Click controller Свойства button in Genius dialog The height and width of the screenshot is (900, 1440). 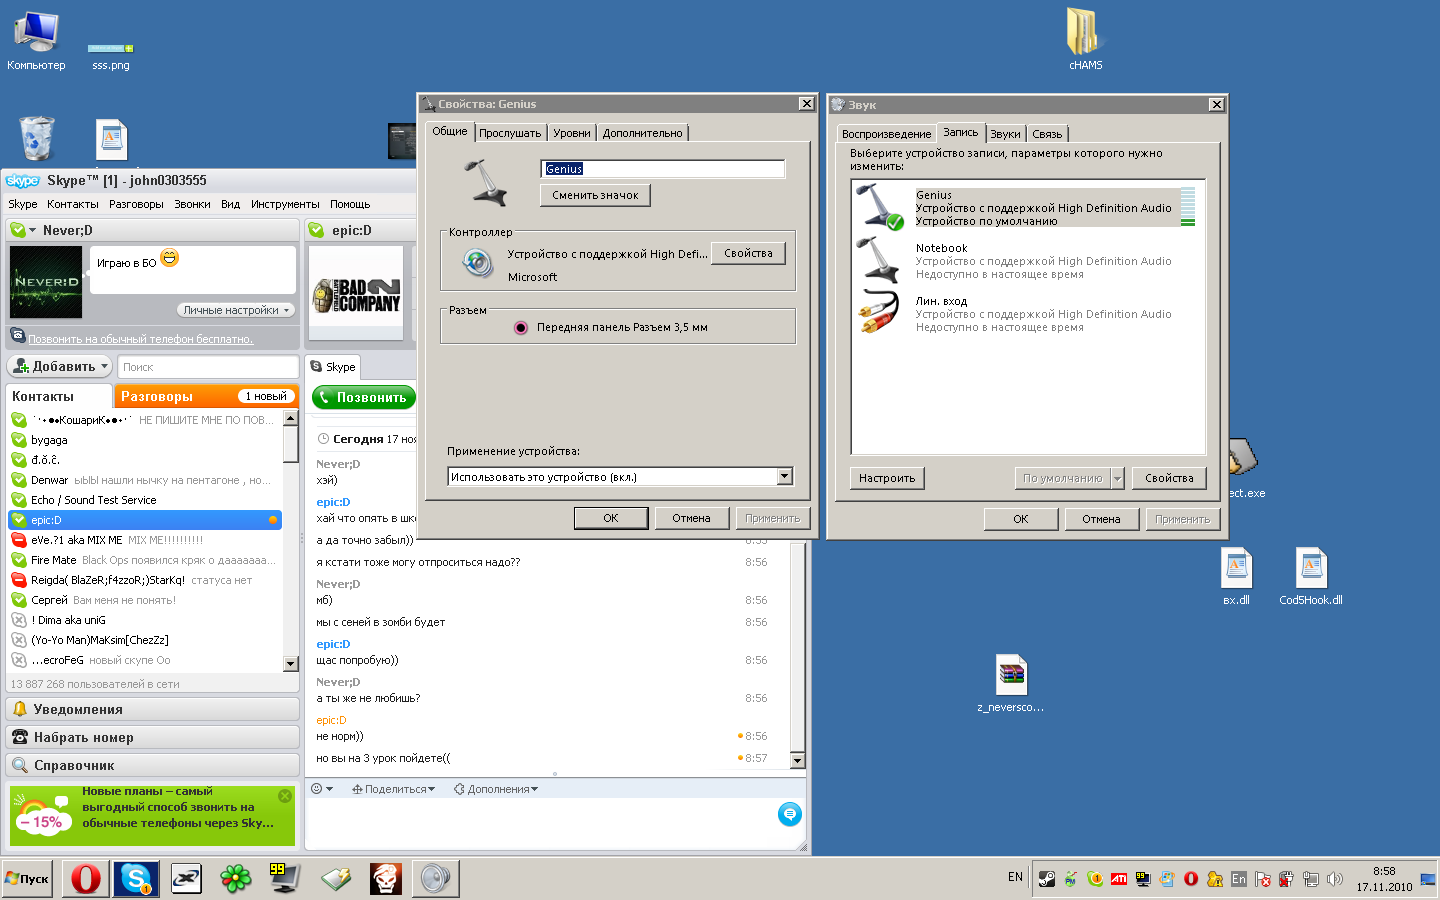(748, 253)
